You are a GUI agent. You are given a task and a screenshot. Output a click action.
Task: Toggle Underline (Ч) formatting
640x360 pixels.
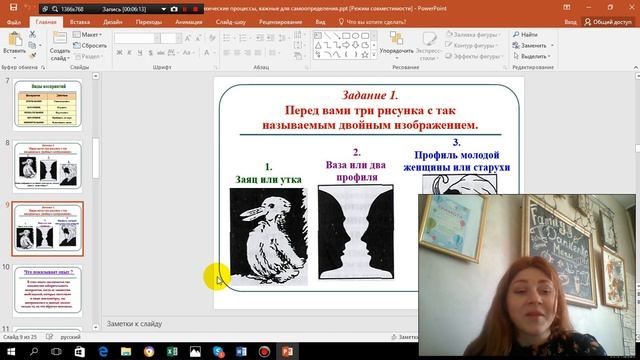pos(140,52)
